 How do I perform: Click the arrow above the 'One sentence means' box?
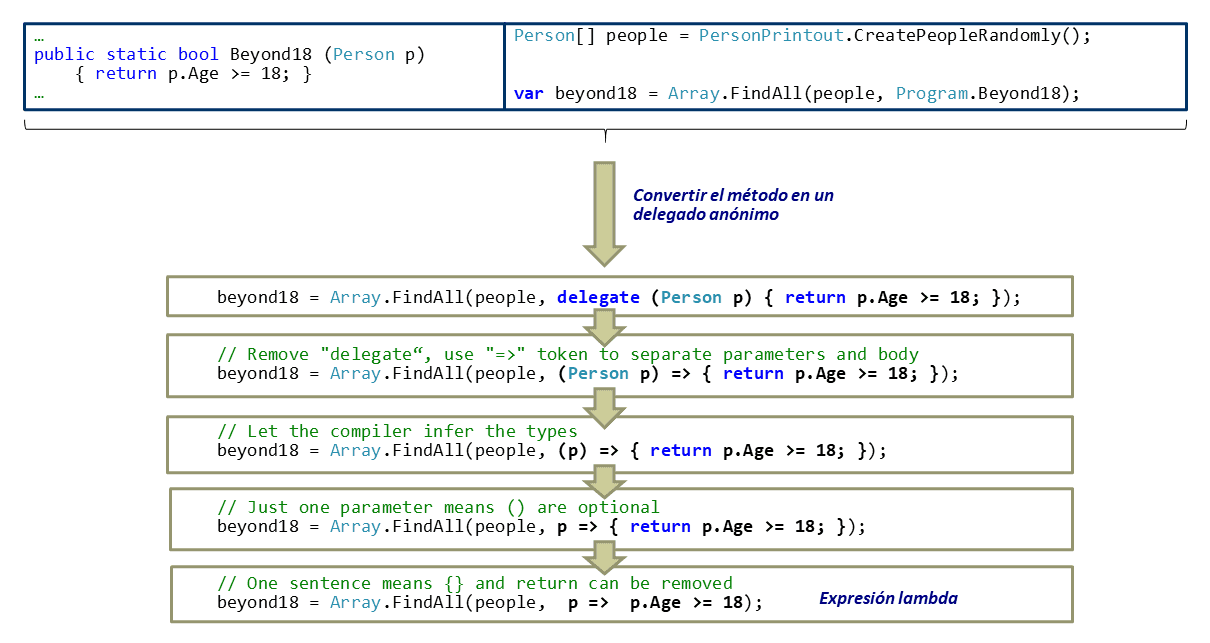coord(604,557)
